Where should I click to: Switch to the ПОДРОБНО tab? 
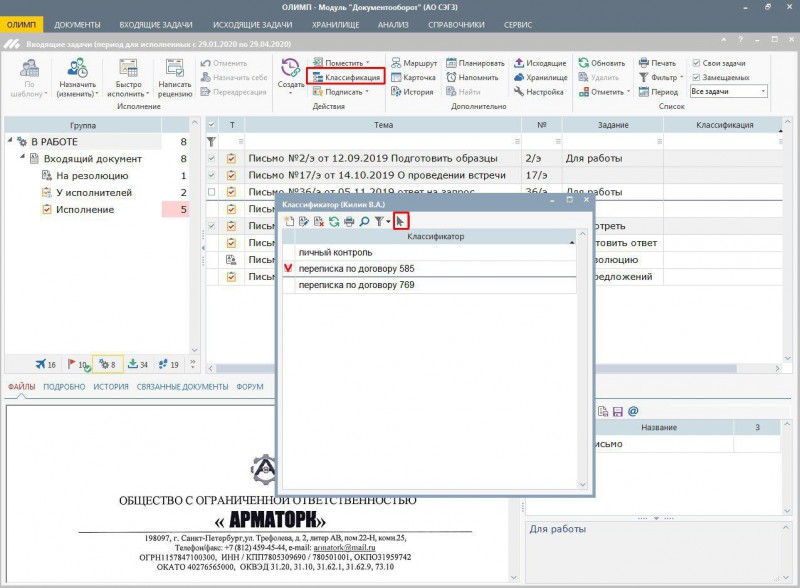(64, 386)
